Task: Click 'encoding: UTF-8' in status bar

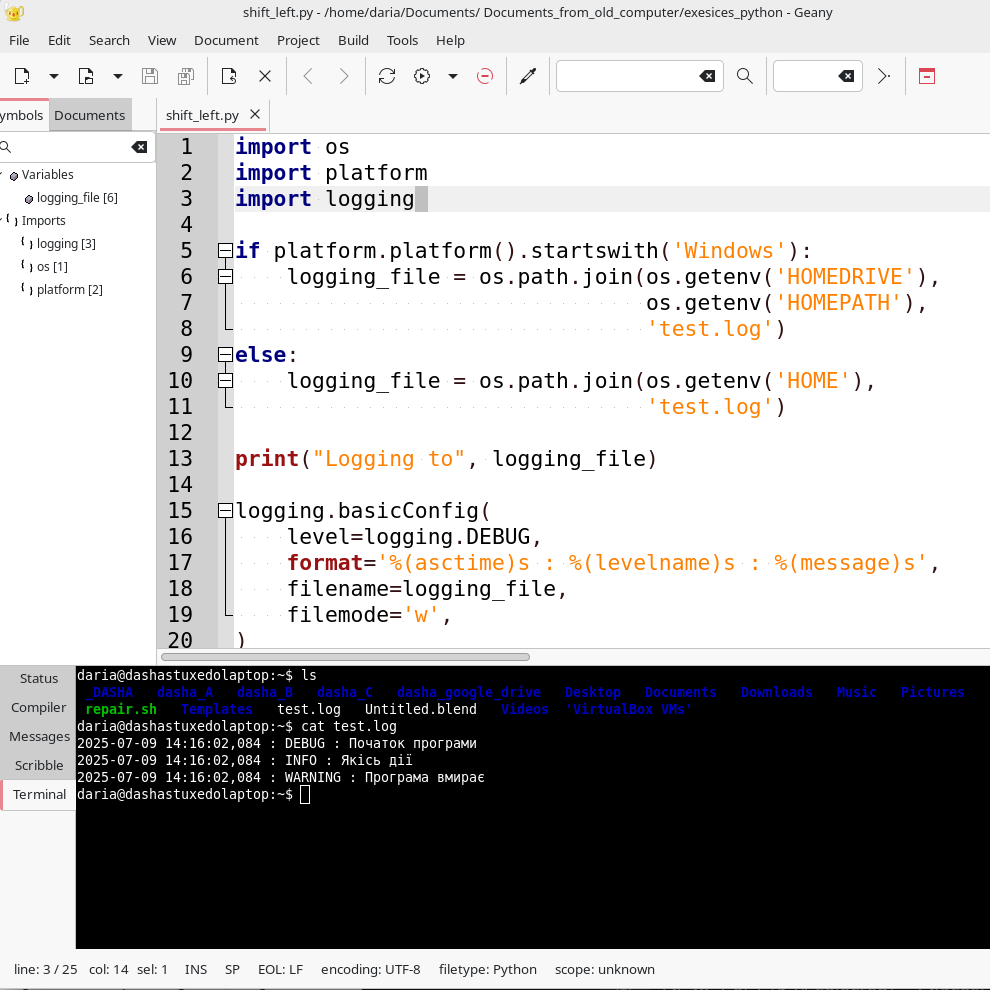Action: (x=371, y=970)
